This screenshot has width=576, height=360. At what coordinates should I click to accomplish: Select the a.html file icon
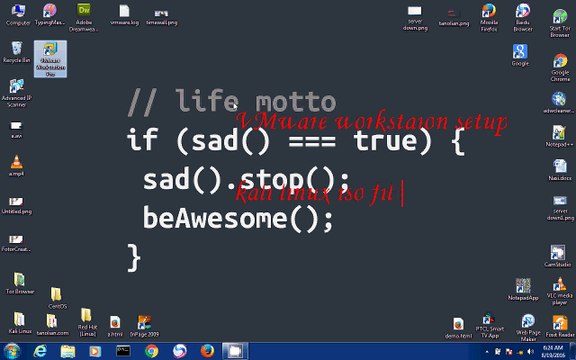click(x=115, y=326)
